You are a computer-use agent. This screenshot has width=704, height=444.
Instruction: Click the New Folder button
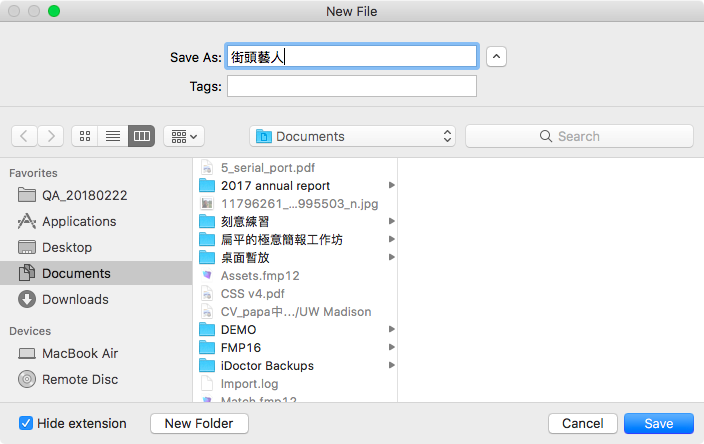coord(199,423)
